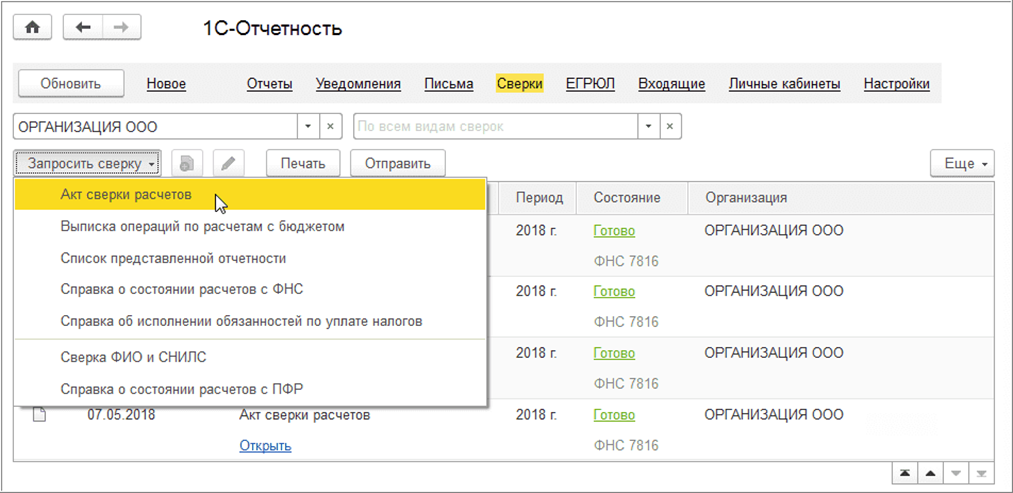This screenshot has height=493, width=1013.
Task: Click the organization field ОРГАНИЗАЦИЯ ООО
Action: click(x=155, y=127)
